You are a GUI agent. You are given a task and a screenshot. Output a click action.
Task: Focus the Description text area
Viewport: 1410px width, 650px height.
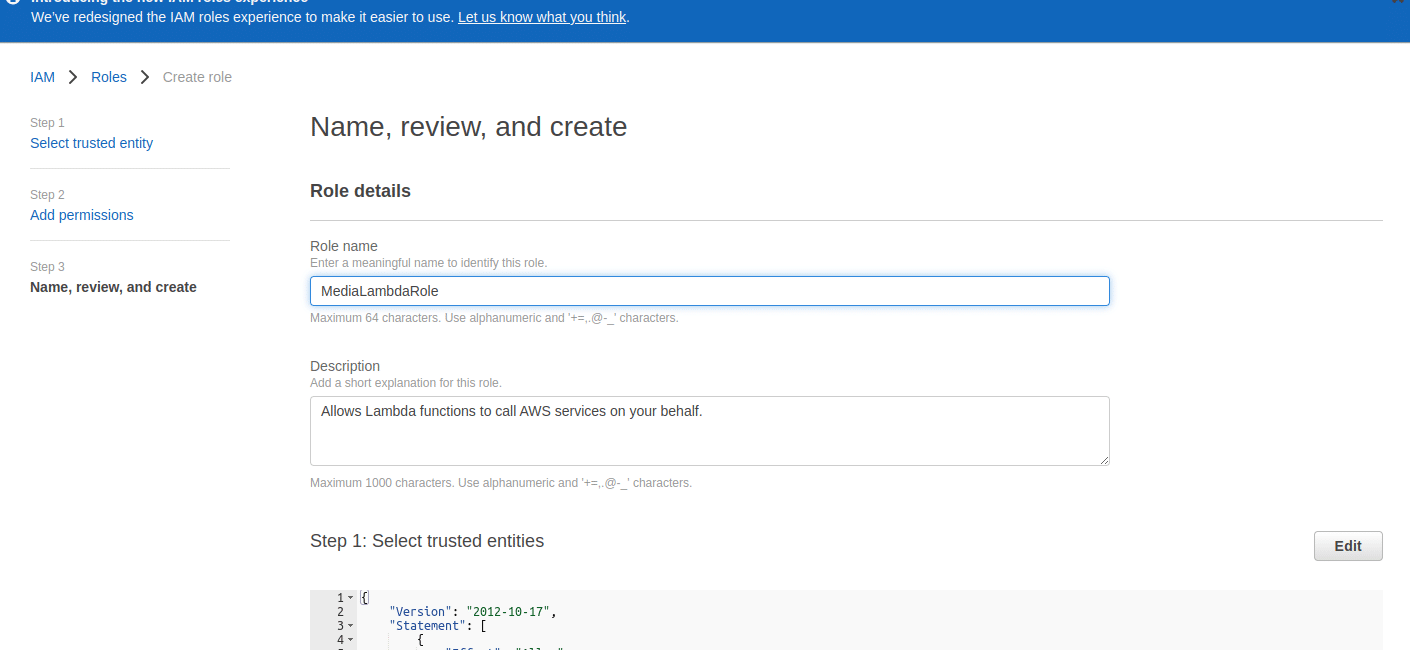pos(709,431)
